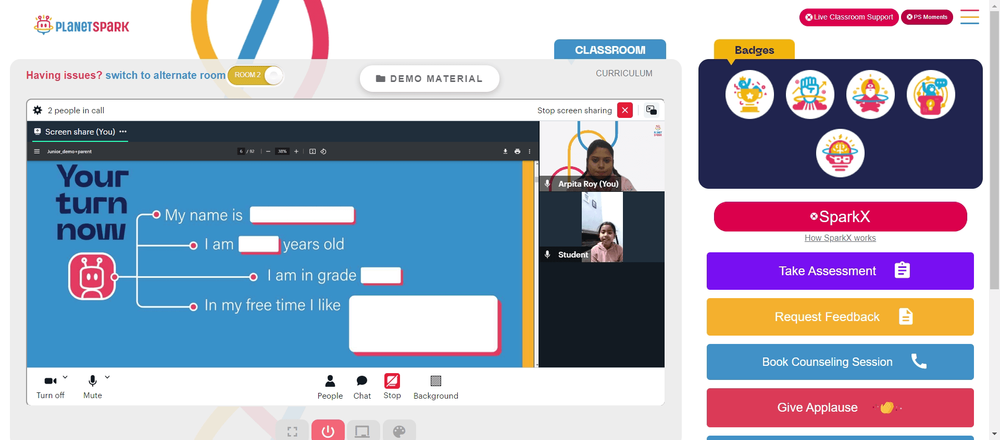Click the PlanetSpark logo
This screenshot has width=1000, height=440.
coord(82,26)
